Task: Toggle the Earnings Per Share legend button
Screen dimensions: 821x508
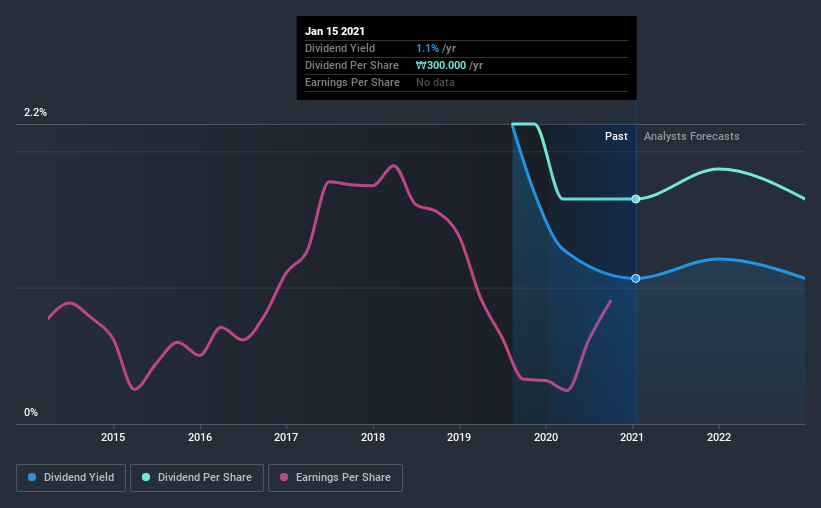Action: tap(335, 478)
